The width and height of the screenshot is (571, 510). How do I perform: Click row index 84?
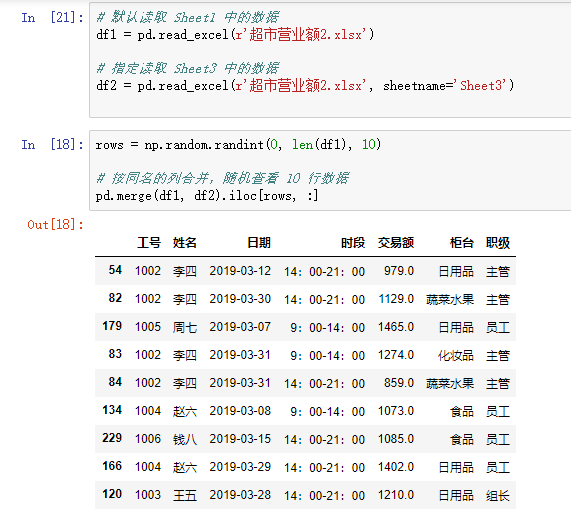coord(115,382)
